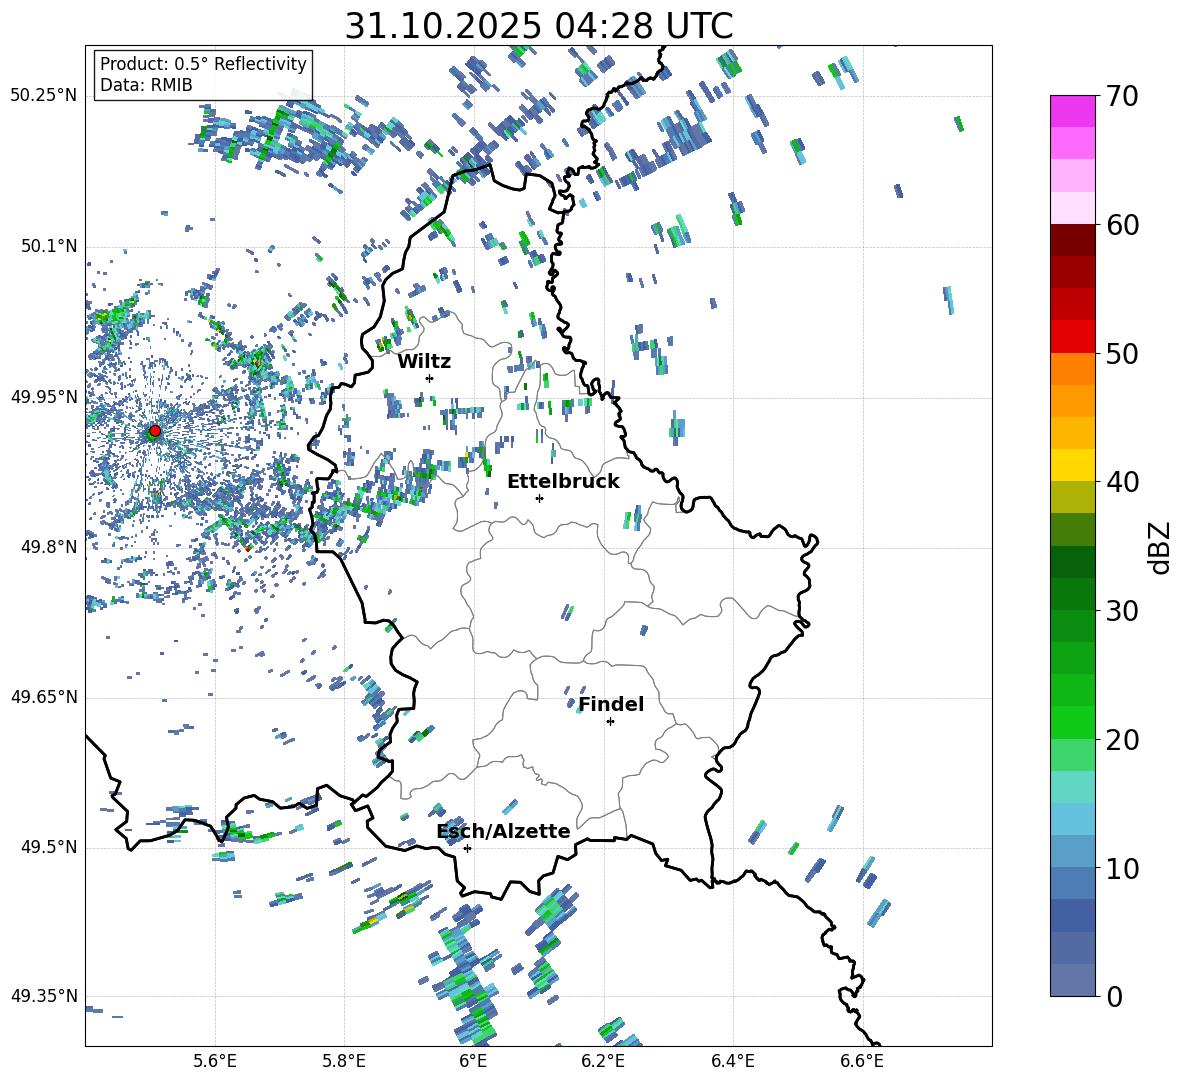Click the colorbar tick value 60
The width and height of the screenshot is (1184, 1081).
click(1122, 225)
